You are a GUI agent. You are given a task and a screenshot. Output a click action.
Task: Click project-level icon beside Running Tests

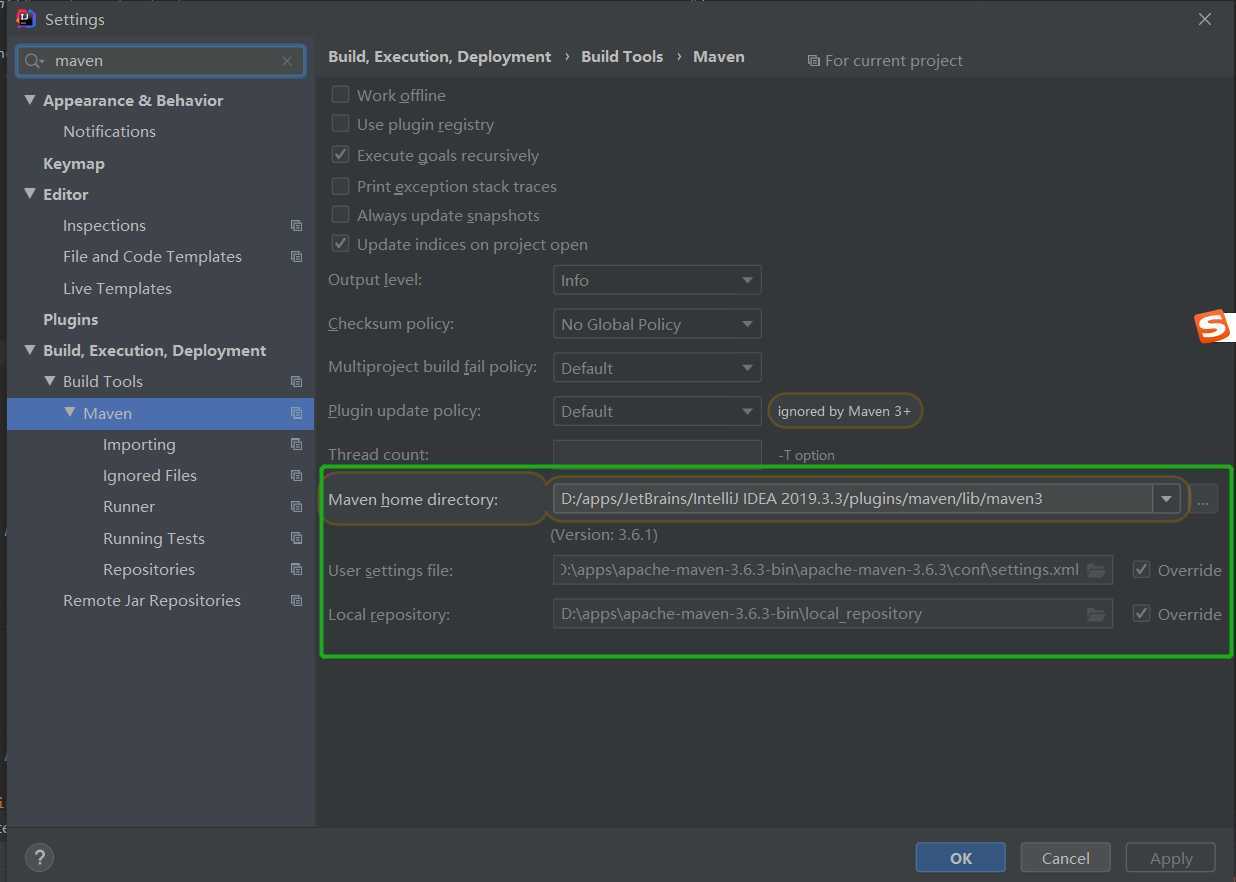point(296,538)
